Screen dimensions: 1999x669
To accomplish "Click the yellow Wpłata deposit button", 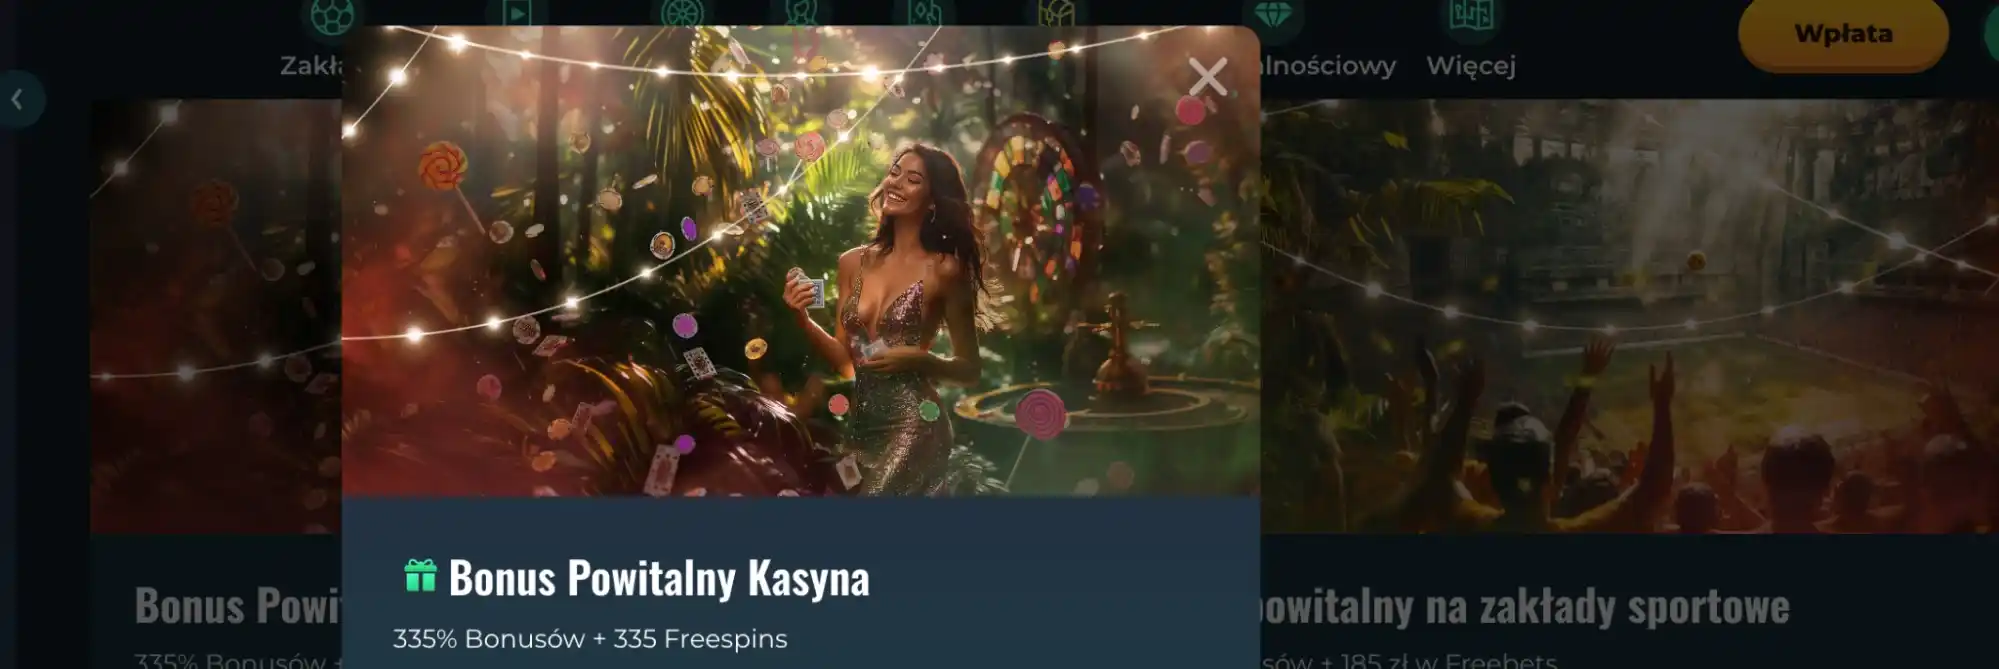I will 1843,34.
